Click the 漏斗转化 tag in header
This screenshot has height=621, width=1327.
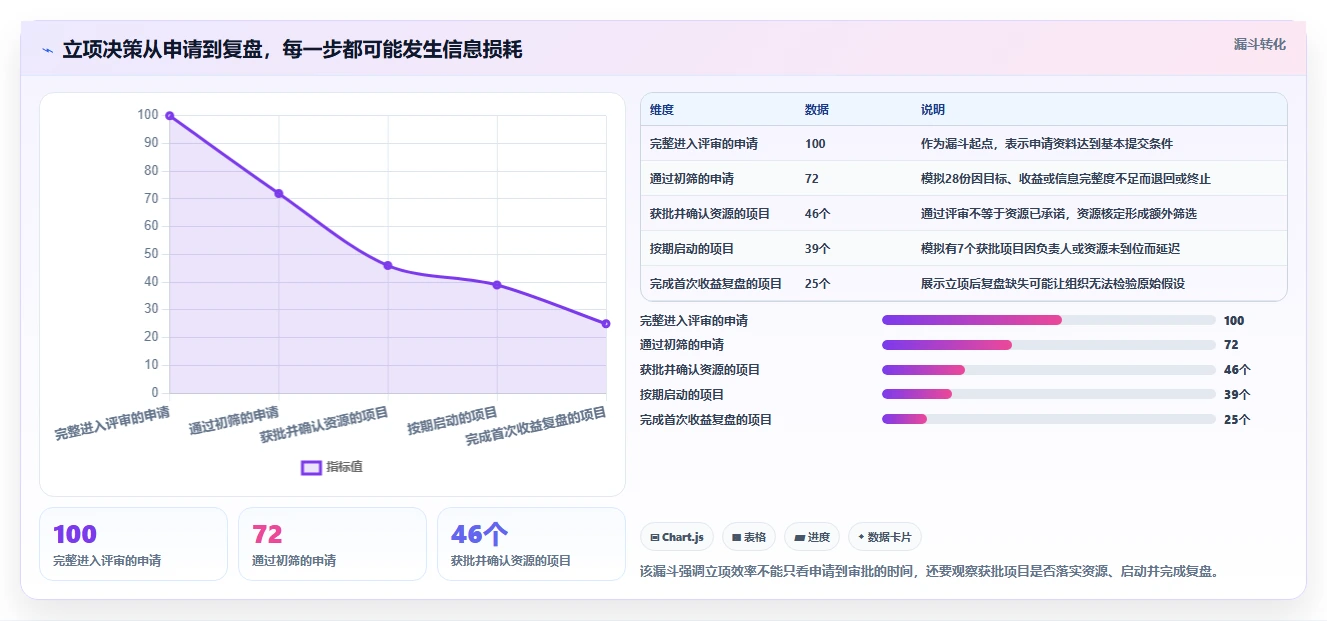(x=1259, y=45)
